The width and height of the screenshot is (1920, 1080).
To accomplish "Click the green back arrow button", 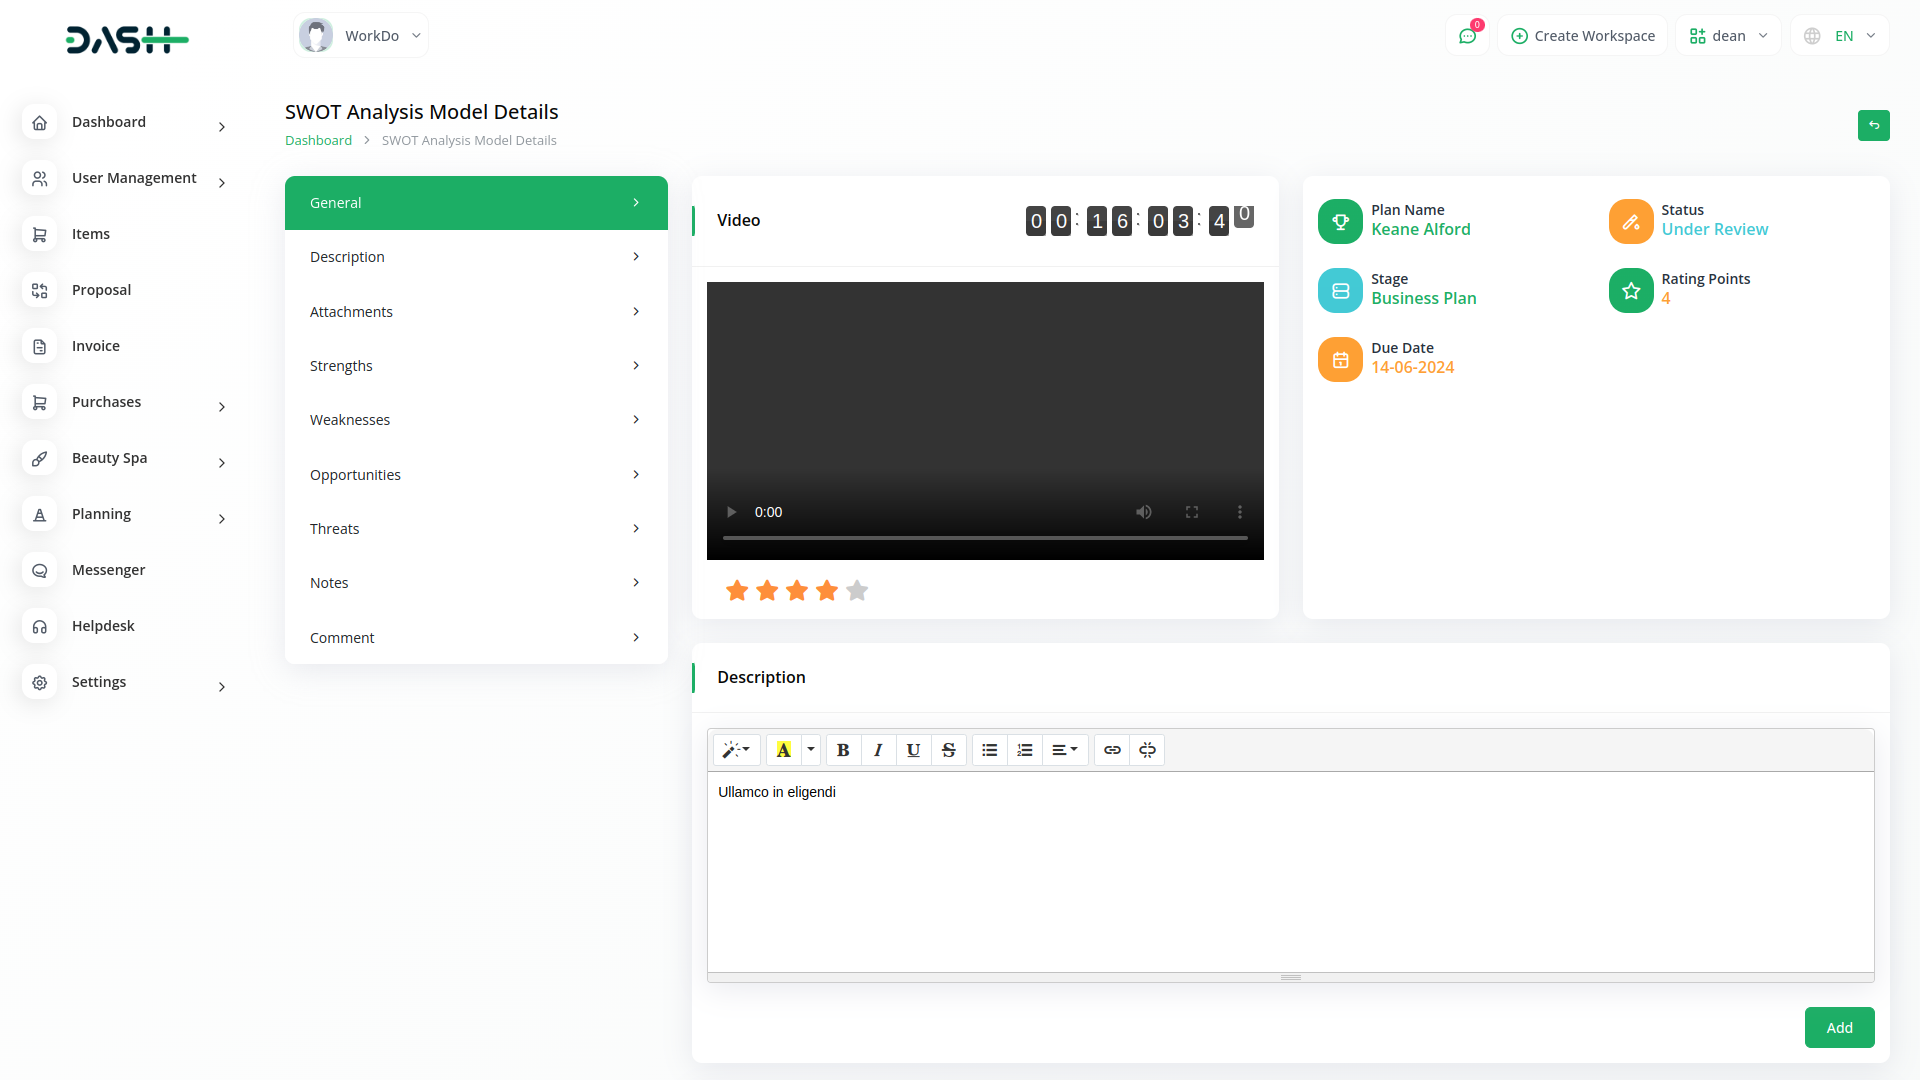I will [x=1873, y=126].
